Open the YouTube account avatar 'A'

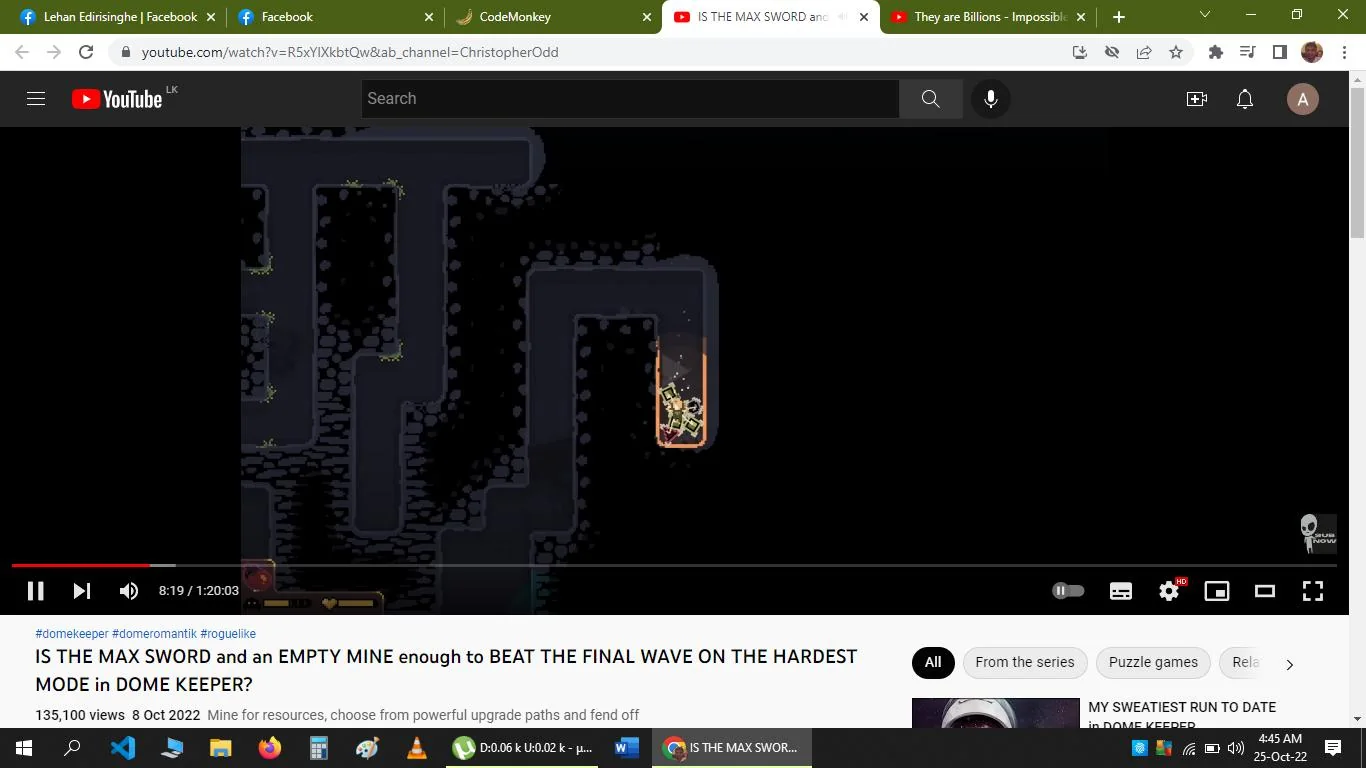click(x=1302, y=99)
